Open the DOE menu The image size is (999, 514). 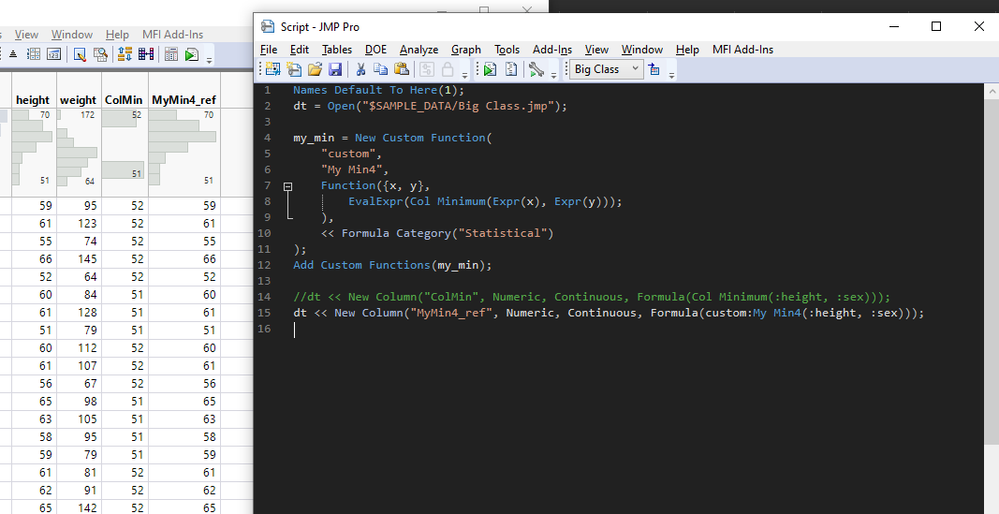376,50
